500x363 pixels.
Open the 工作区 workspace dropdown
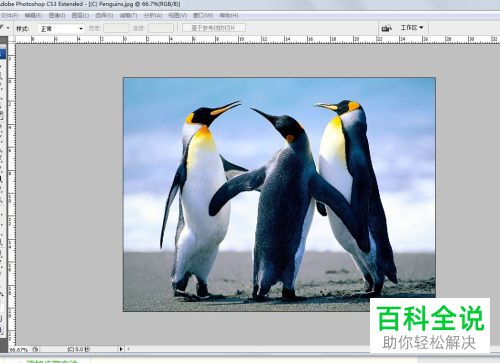click(412, 28)
